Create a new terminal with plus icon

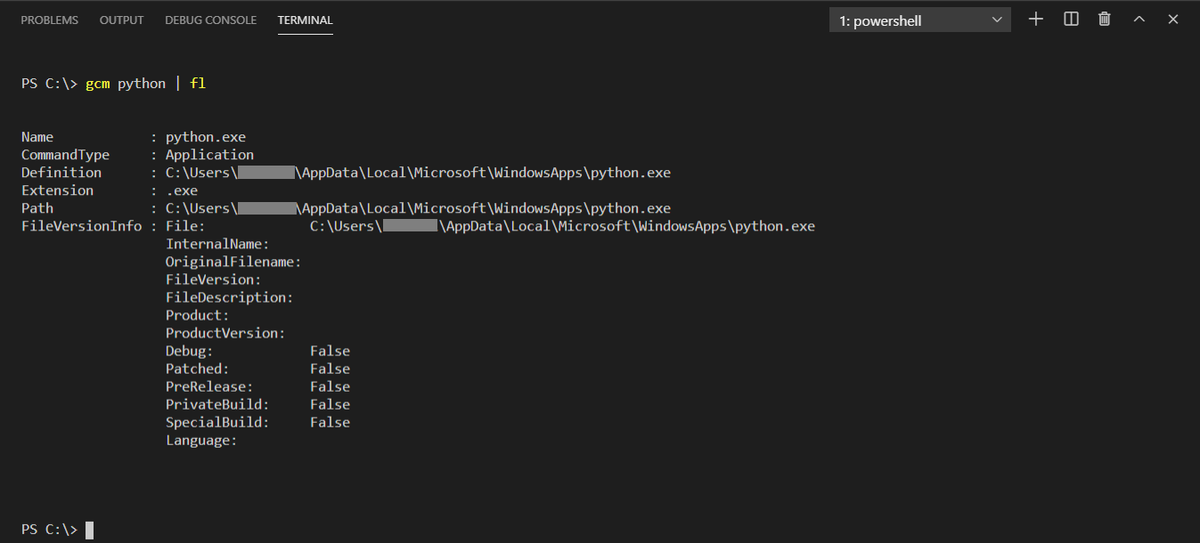point(1036,19)
